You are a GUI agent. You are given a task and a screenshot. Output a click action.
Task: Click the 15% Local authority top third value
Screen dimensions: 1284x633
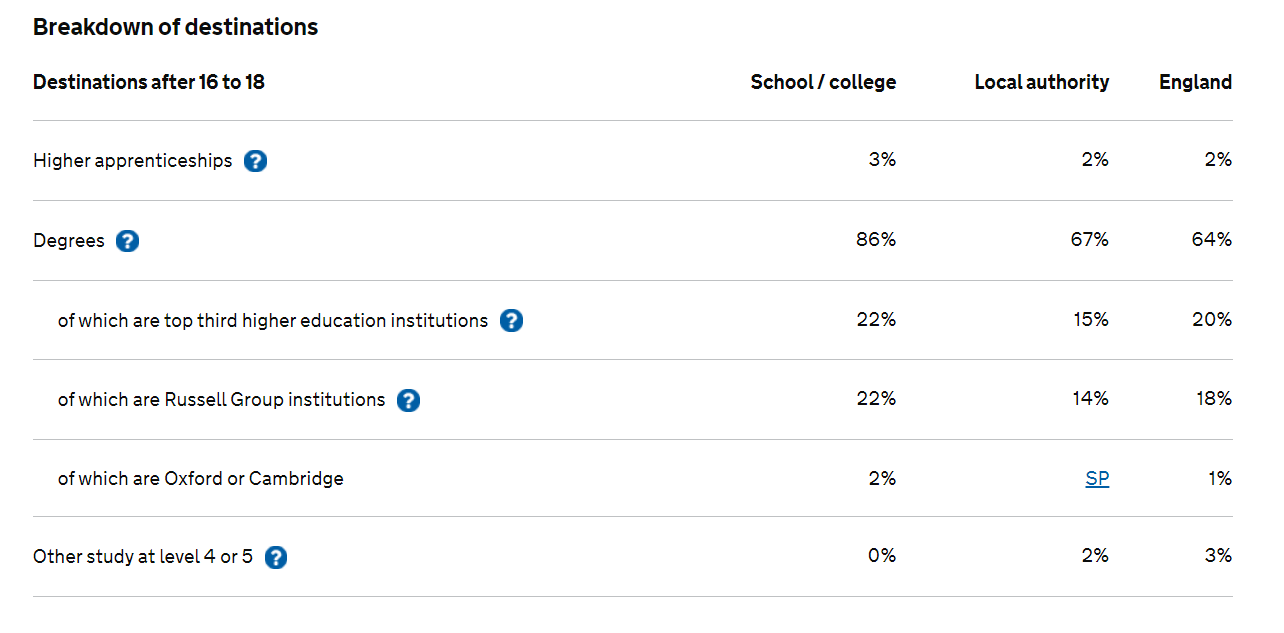(x=1090, y=320)
